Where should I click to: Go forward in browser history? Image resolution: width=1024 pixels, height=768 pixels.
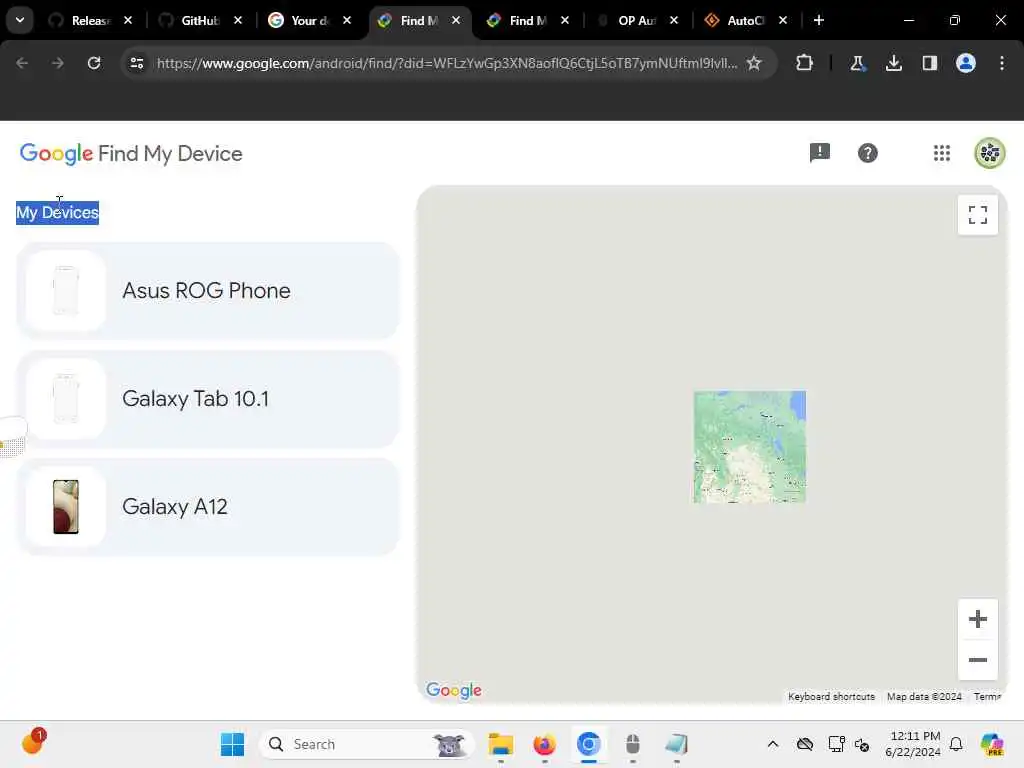[57, 63]
